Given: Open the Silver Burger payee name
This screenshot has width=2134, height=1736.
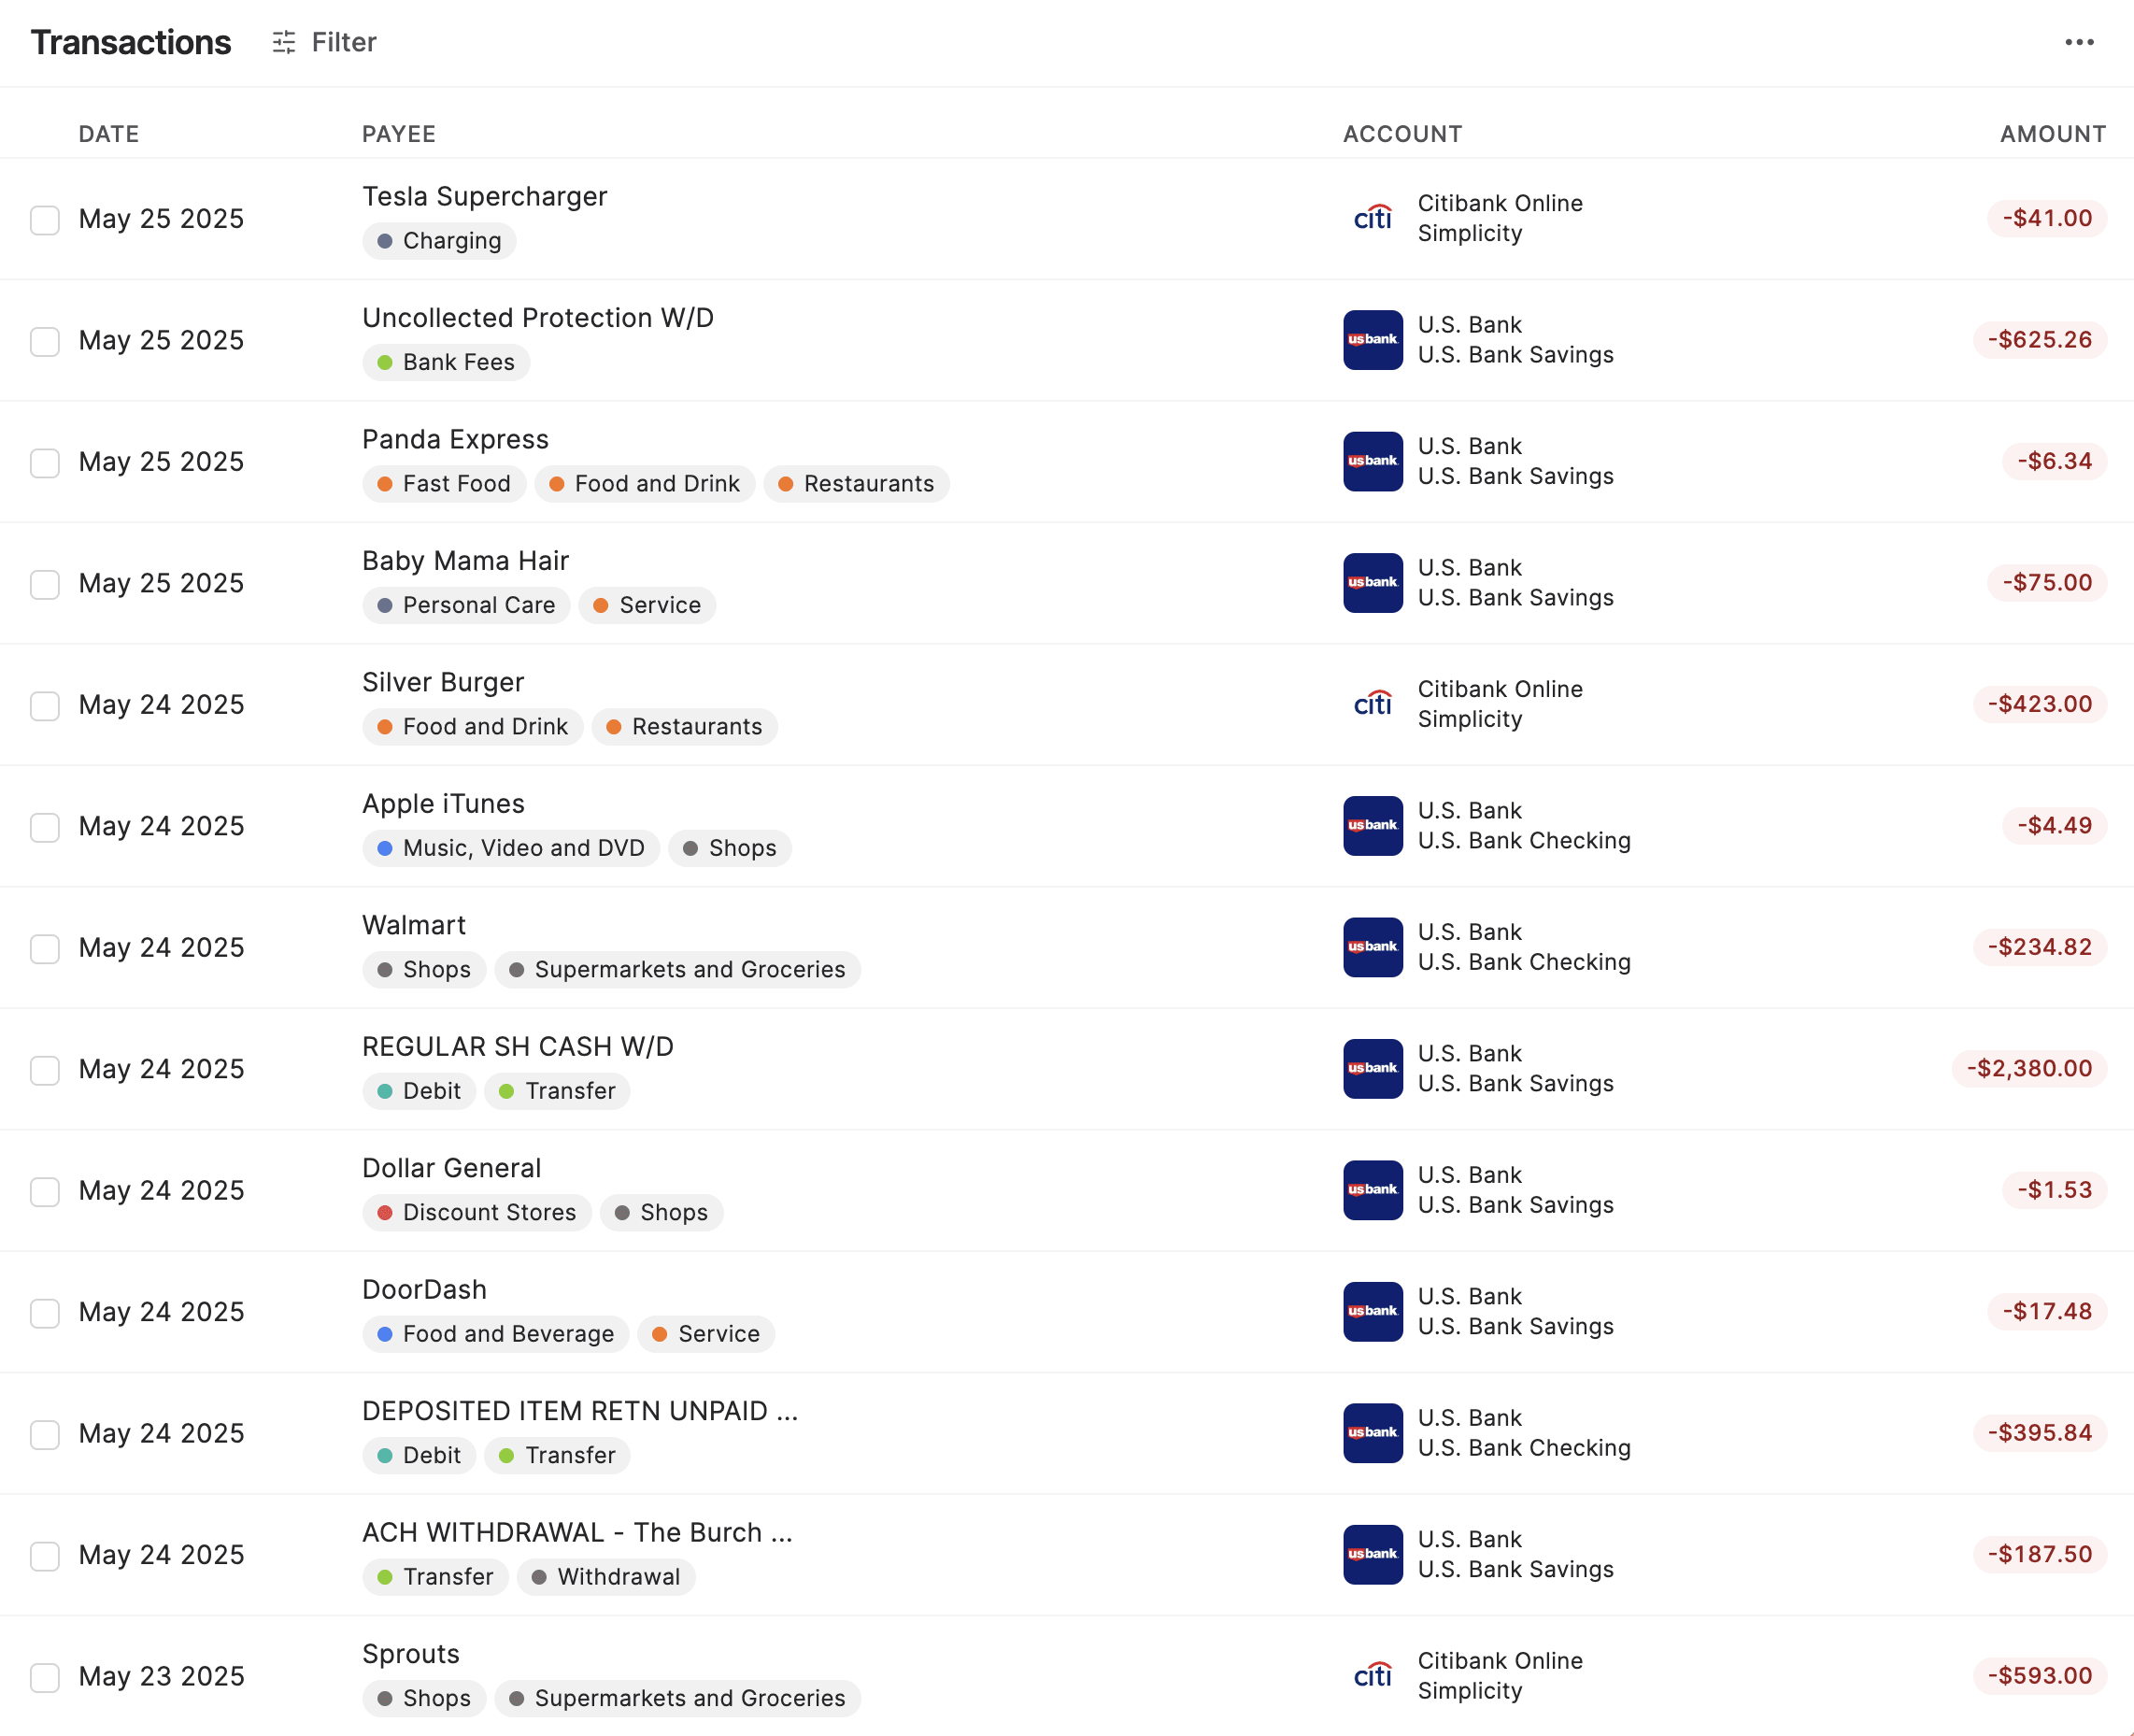Looking at the screenshot, I should pyautogui.click(x=443, y=682).
